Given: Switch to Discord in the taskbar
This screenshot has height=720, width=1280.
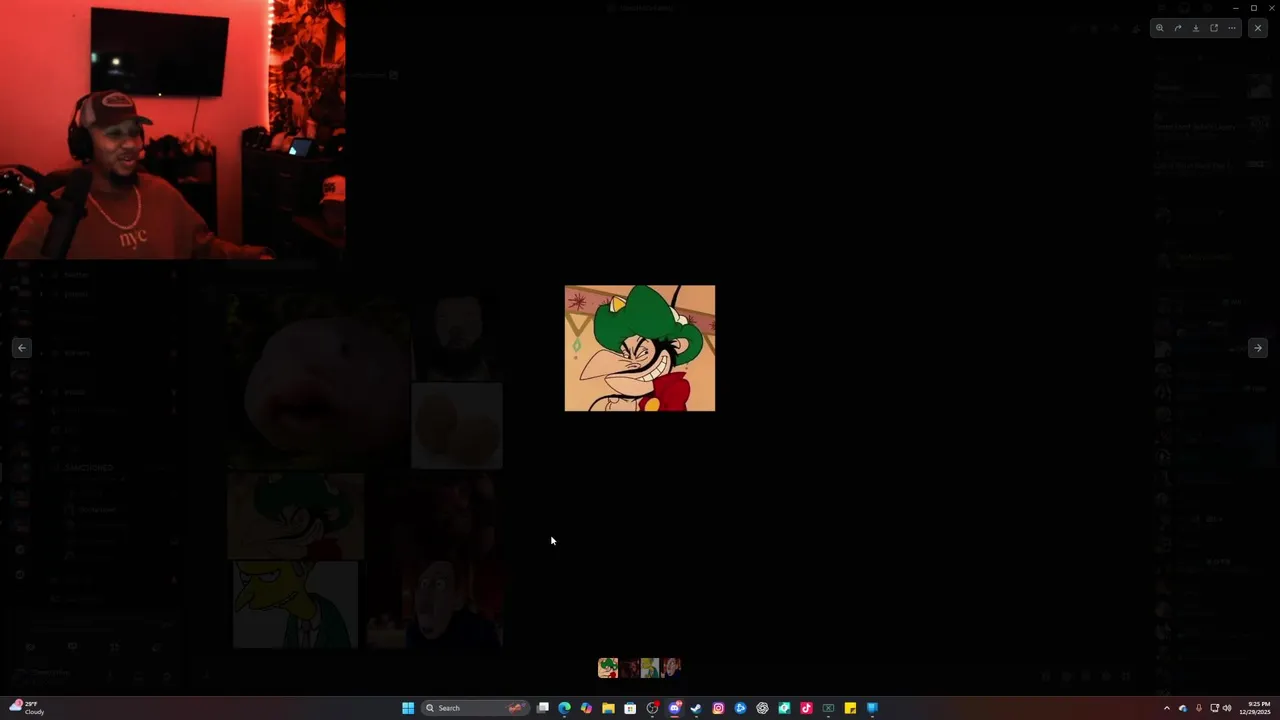Looking at the screenshot, I should point(675,708).
